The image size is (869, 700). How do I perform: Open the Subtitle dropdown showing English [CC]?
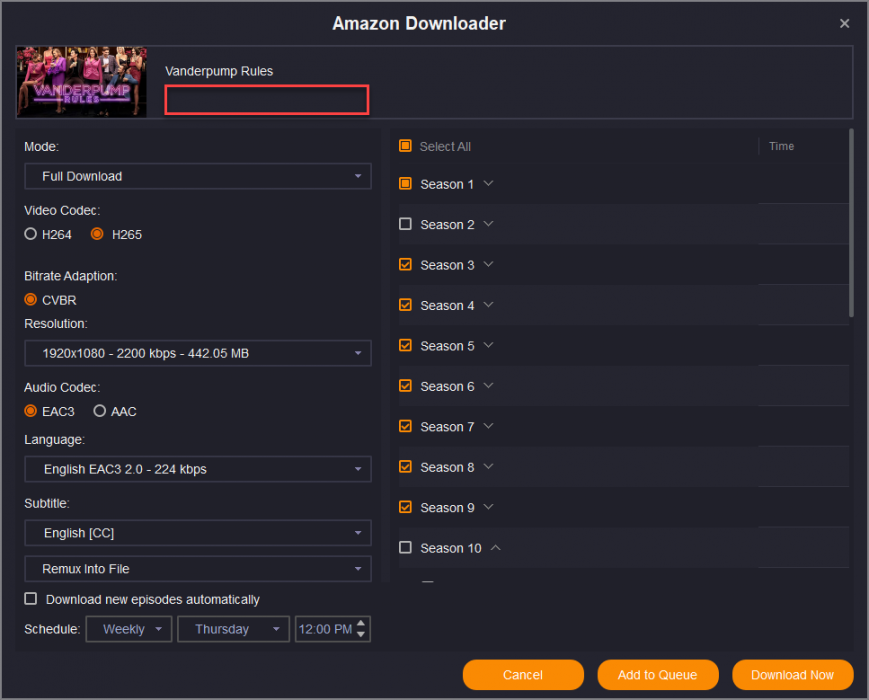pyautogui.click(x=198, y=533)
